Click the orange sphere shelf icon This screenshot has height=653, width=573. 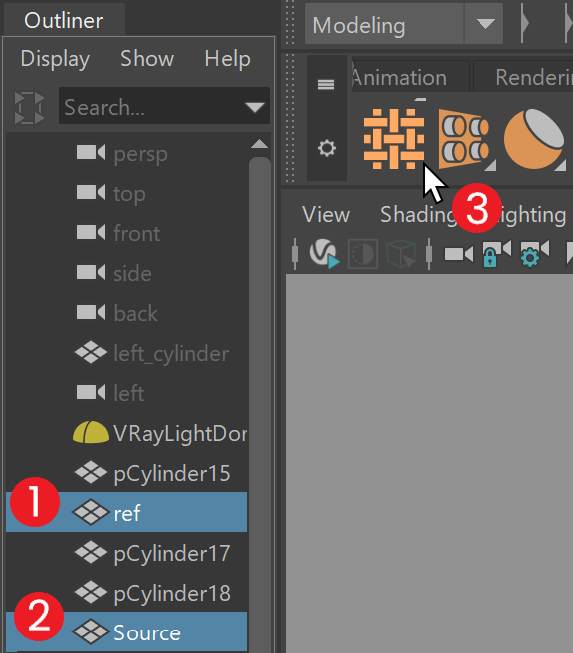click(x=533, y=139)
